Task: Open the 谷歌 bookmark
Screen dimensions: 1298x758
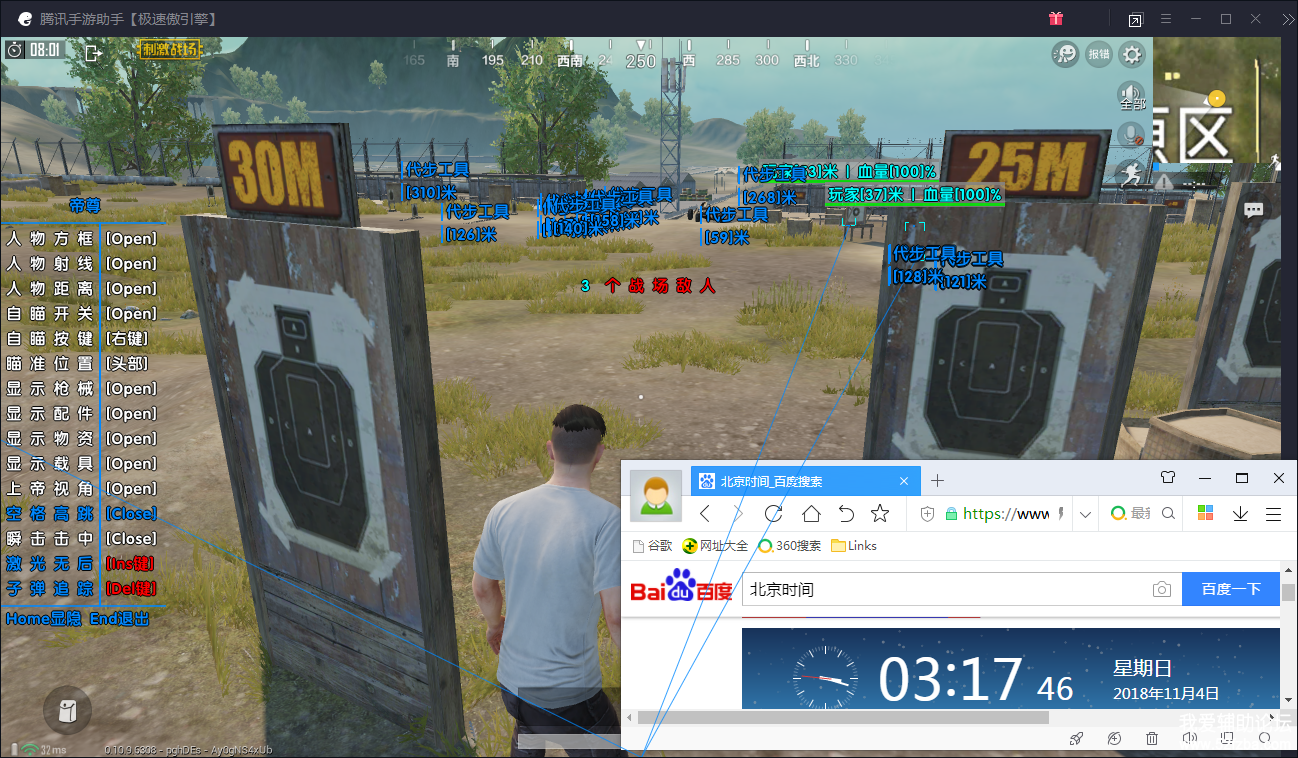Action: pos(652,546)
